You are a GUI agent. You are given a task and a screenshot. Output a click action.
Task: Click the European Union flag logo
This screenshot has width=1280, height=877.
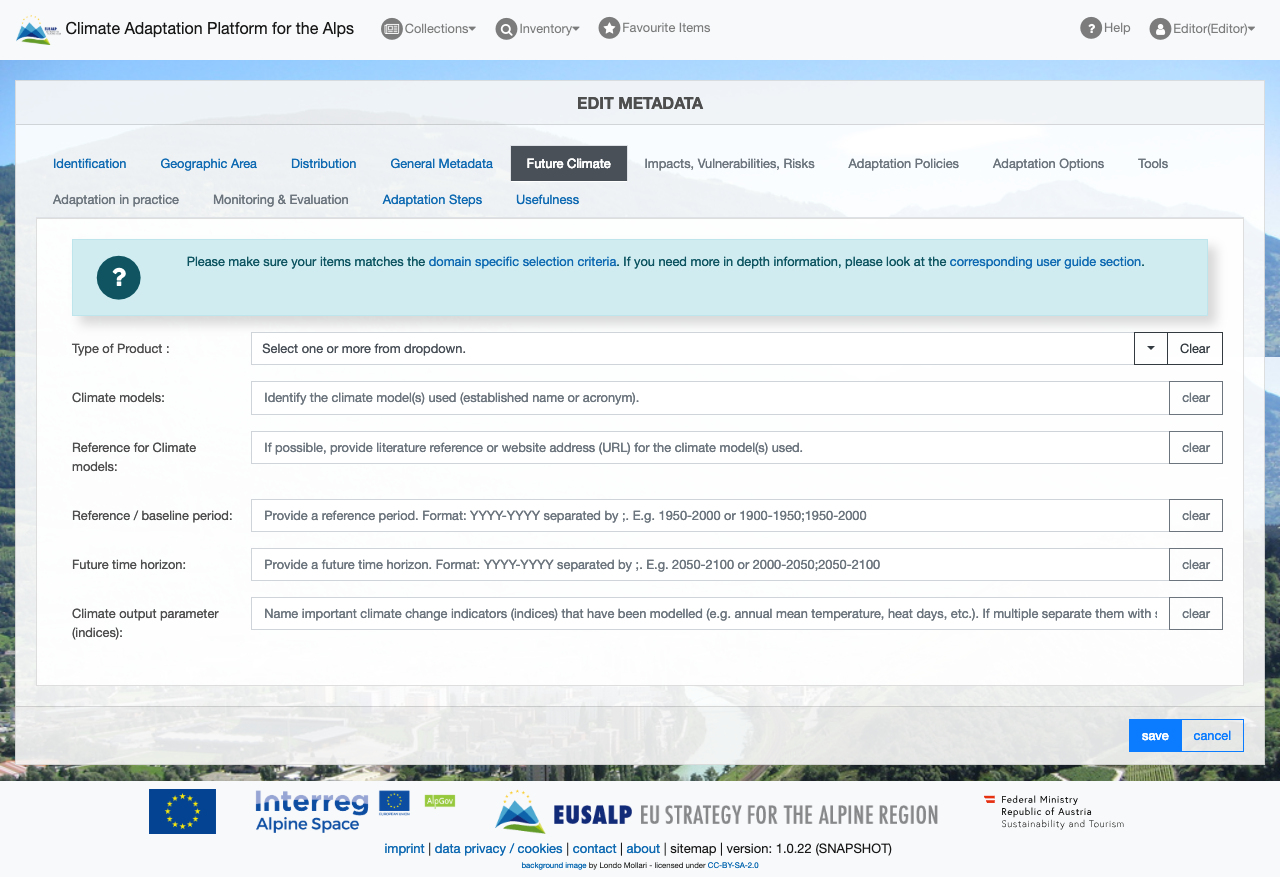(182, 811)
